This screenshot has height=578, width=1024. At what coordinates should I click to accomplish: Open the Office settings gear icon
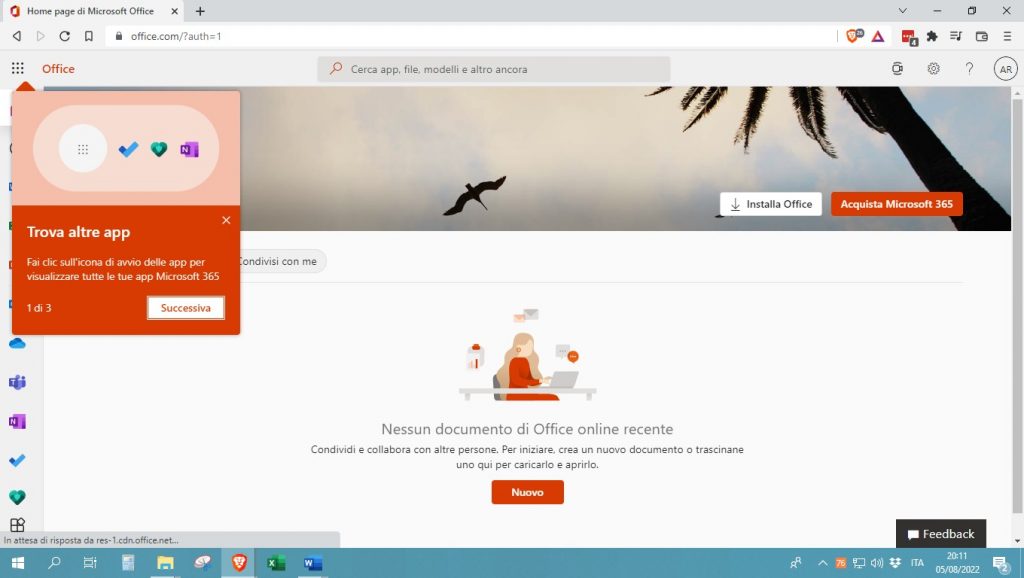(x=933, y=68)
